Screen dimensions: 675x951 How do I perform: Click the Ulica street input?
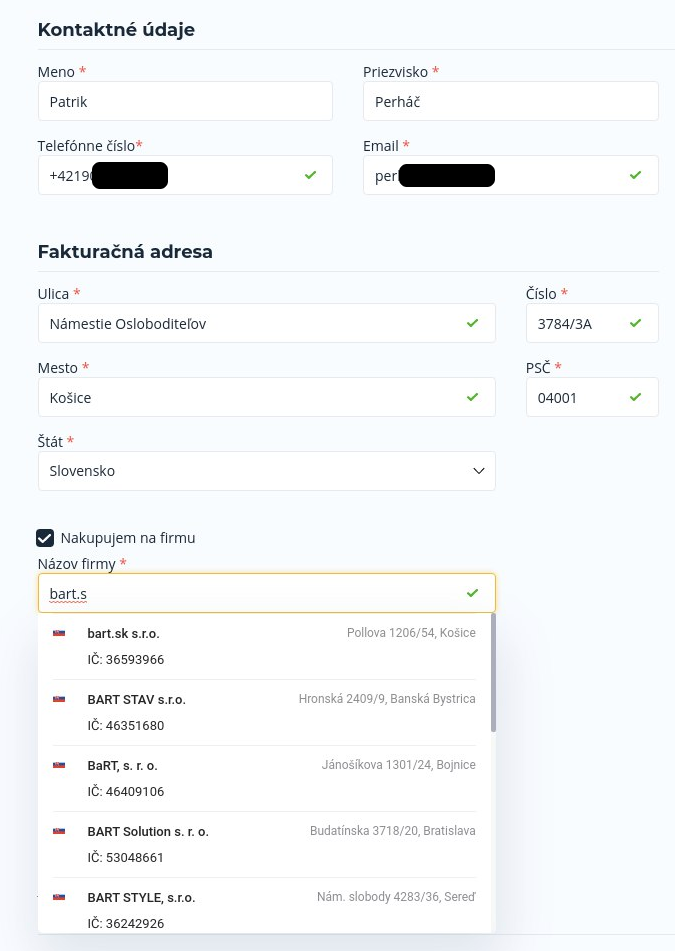[x=267, y=323]
